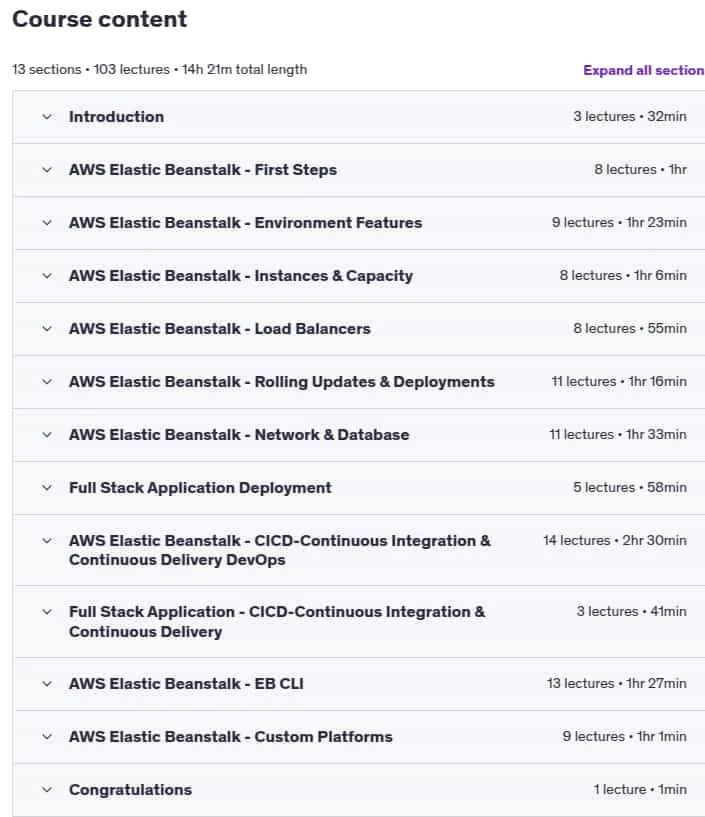
Task: Click '11 lectures • 1hr 16min' text
Action: click(619, 381)
